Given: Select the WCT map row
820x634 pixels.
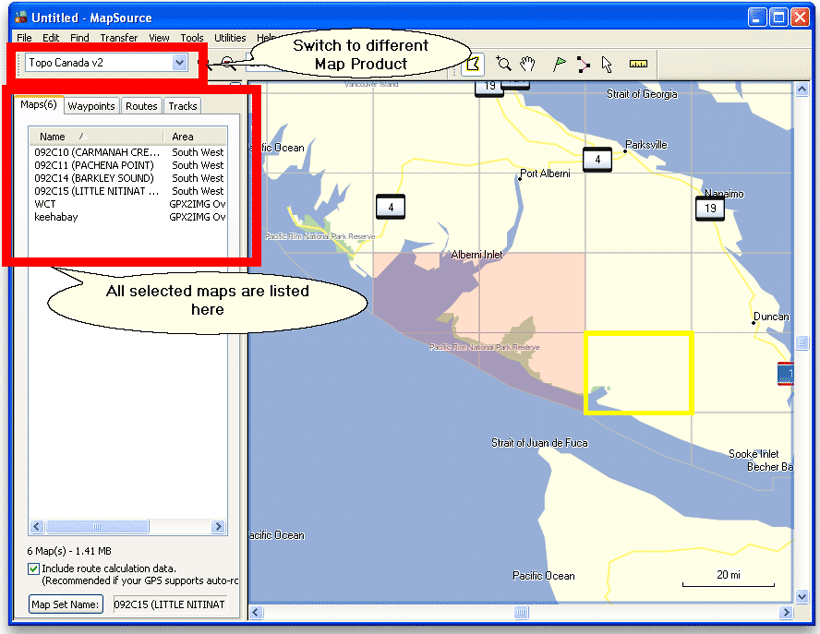Looking at the screenshot, I should pos(128,204).
